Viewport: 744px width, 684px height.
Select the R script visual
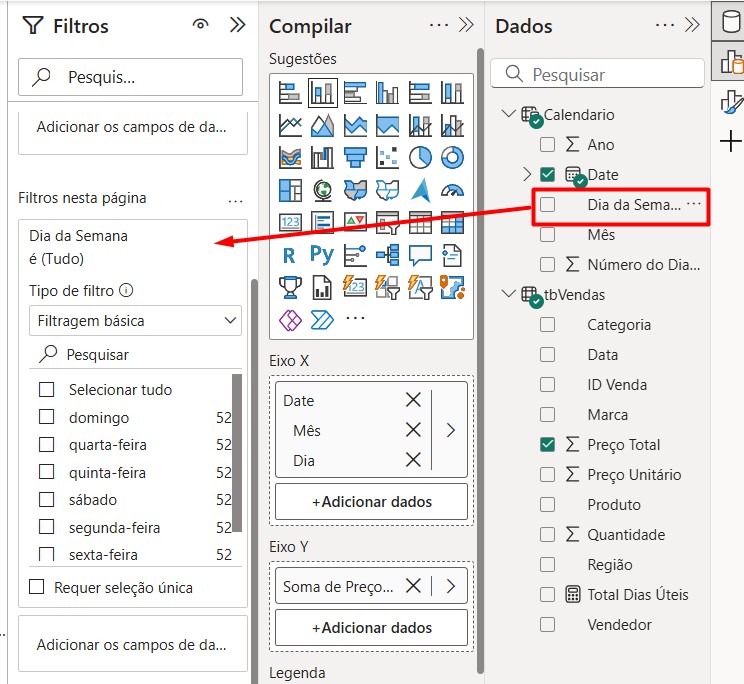click(x=290, y=255)
